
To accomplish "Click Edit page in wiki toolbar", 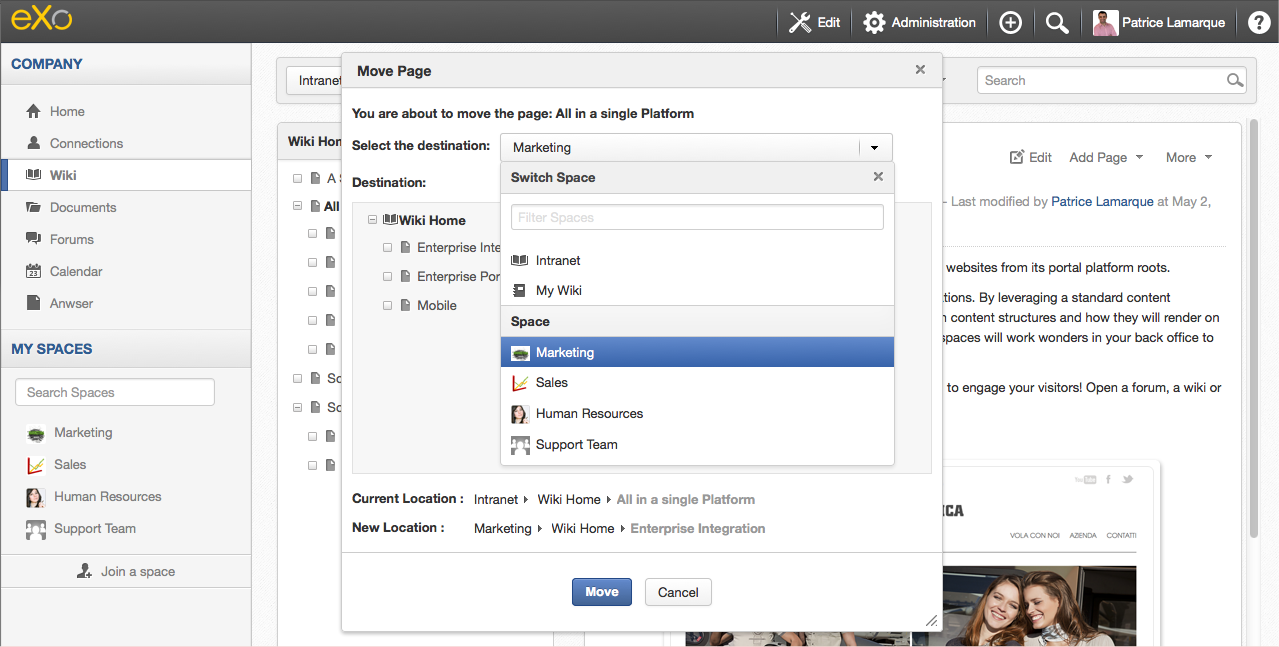I will pyautogui.click(x=1031, y=157).
